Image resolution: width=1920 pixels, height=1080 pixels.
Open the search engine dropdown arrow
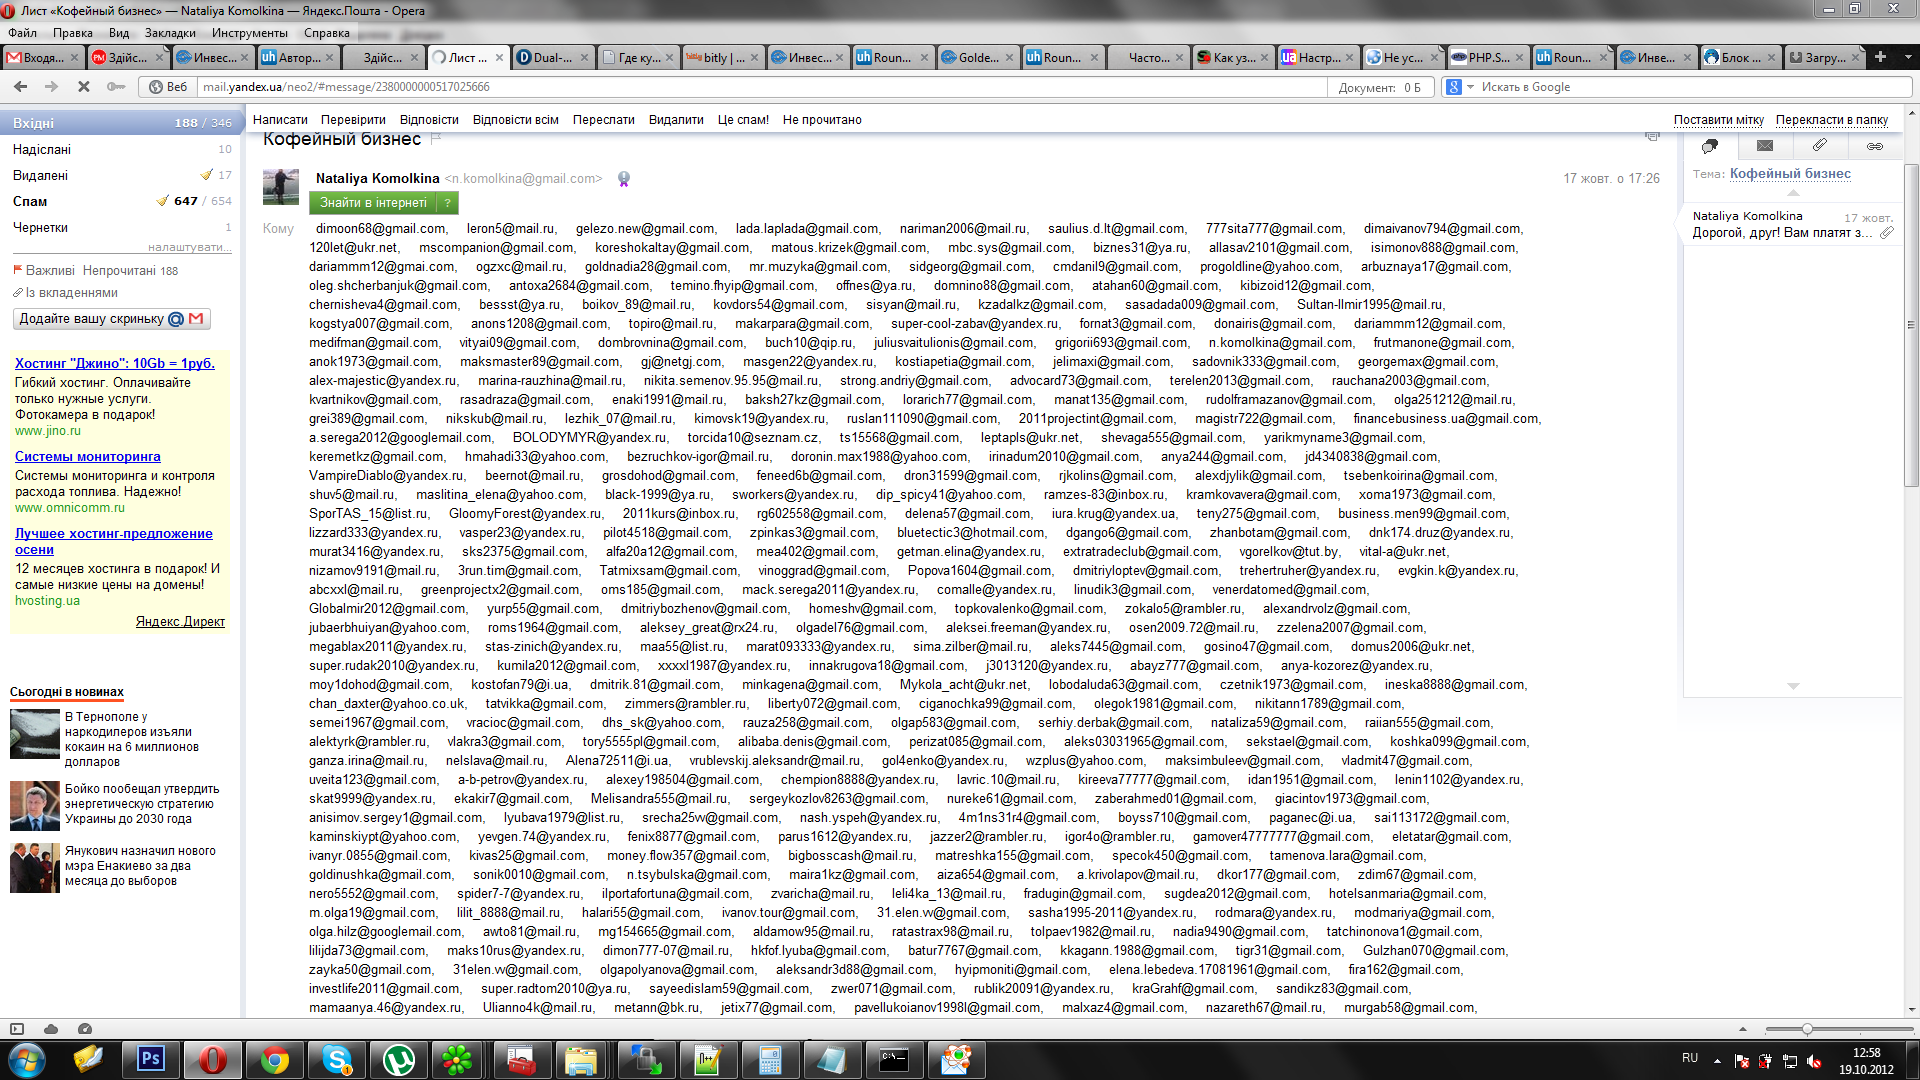coord(1470,87)
